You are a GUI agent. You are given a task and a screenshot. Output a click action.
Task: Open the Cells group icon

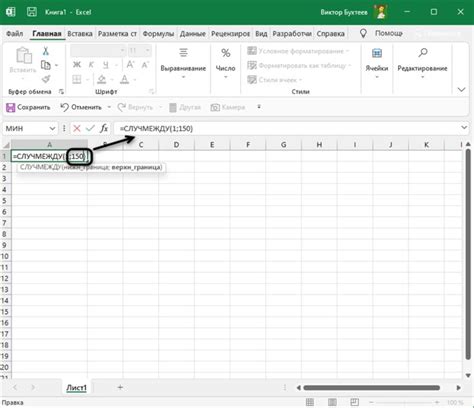coord(377,63)
